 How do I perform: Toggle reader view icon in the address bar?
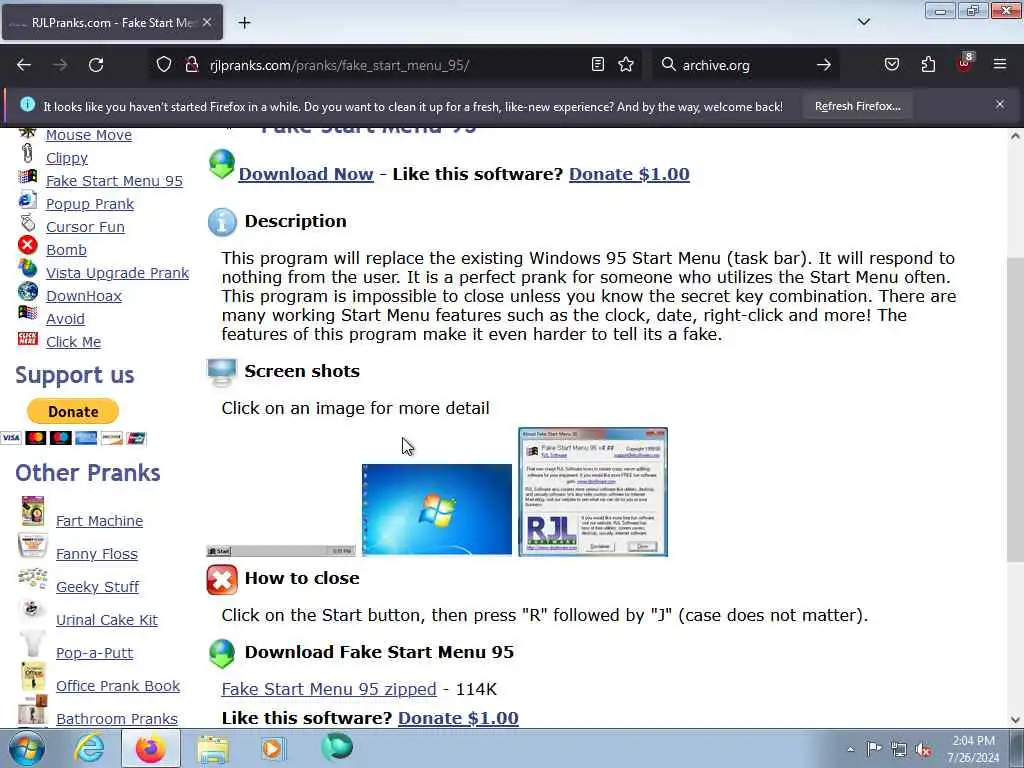pos(598,65)
